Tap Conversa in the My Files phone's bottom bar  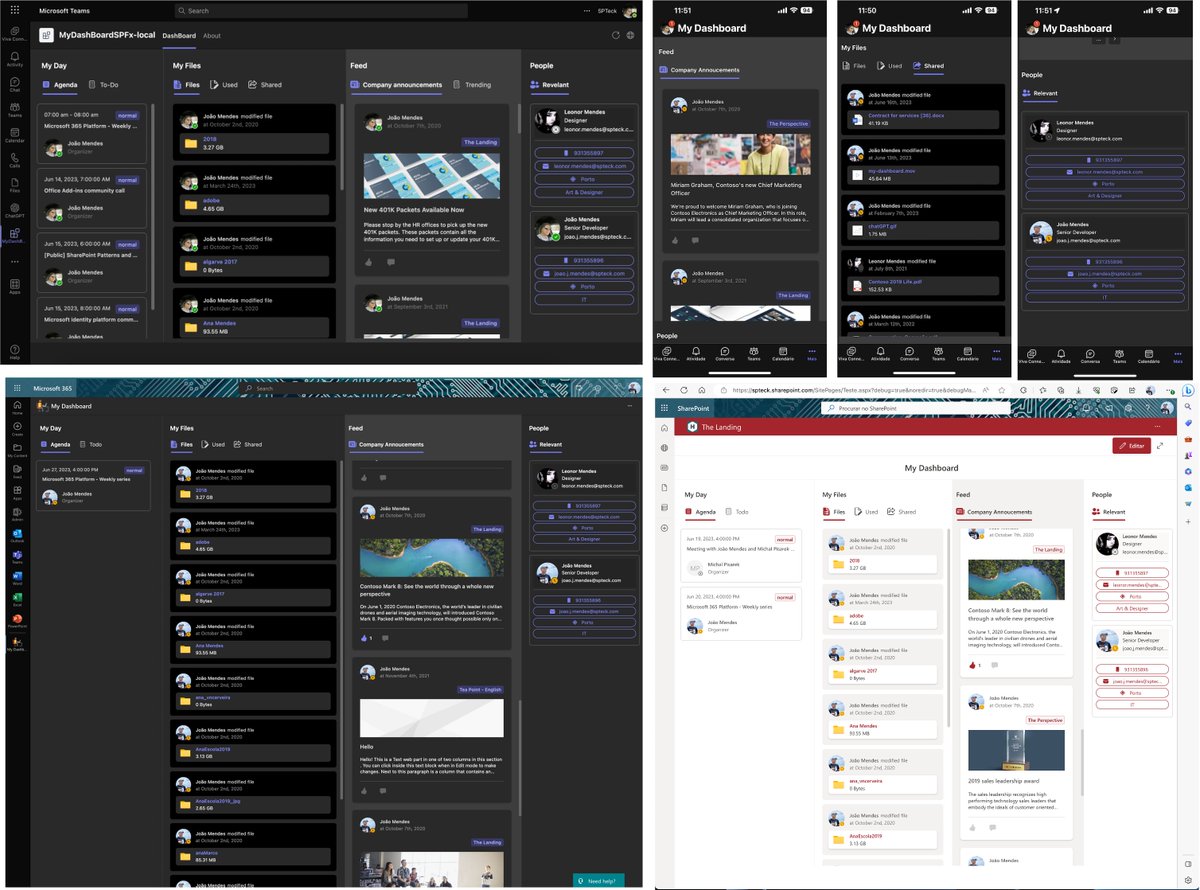908,354
